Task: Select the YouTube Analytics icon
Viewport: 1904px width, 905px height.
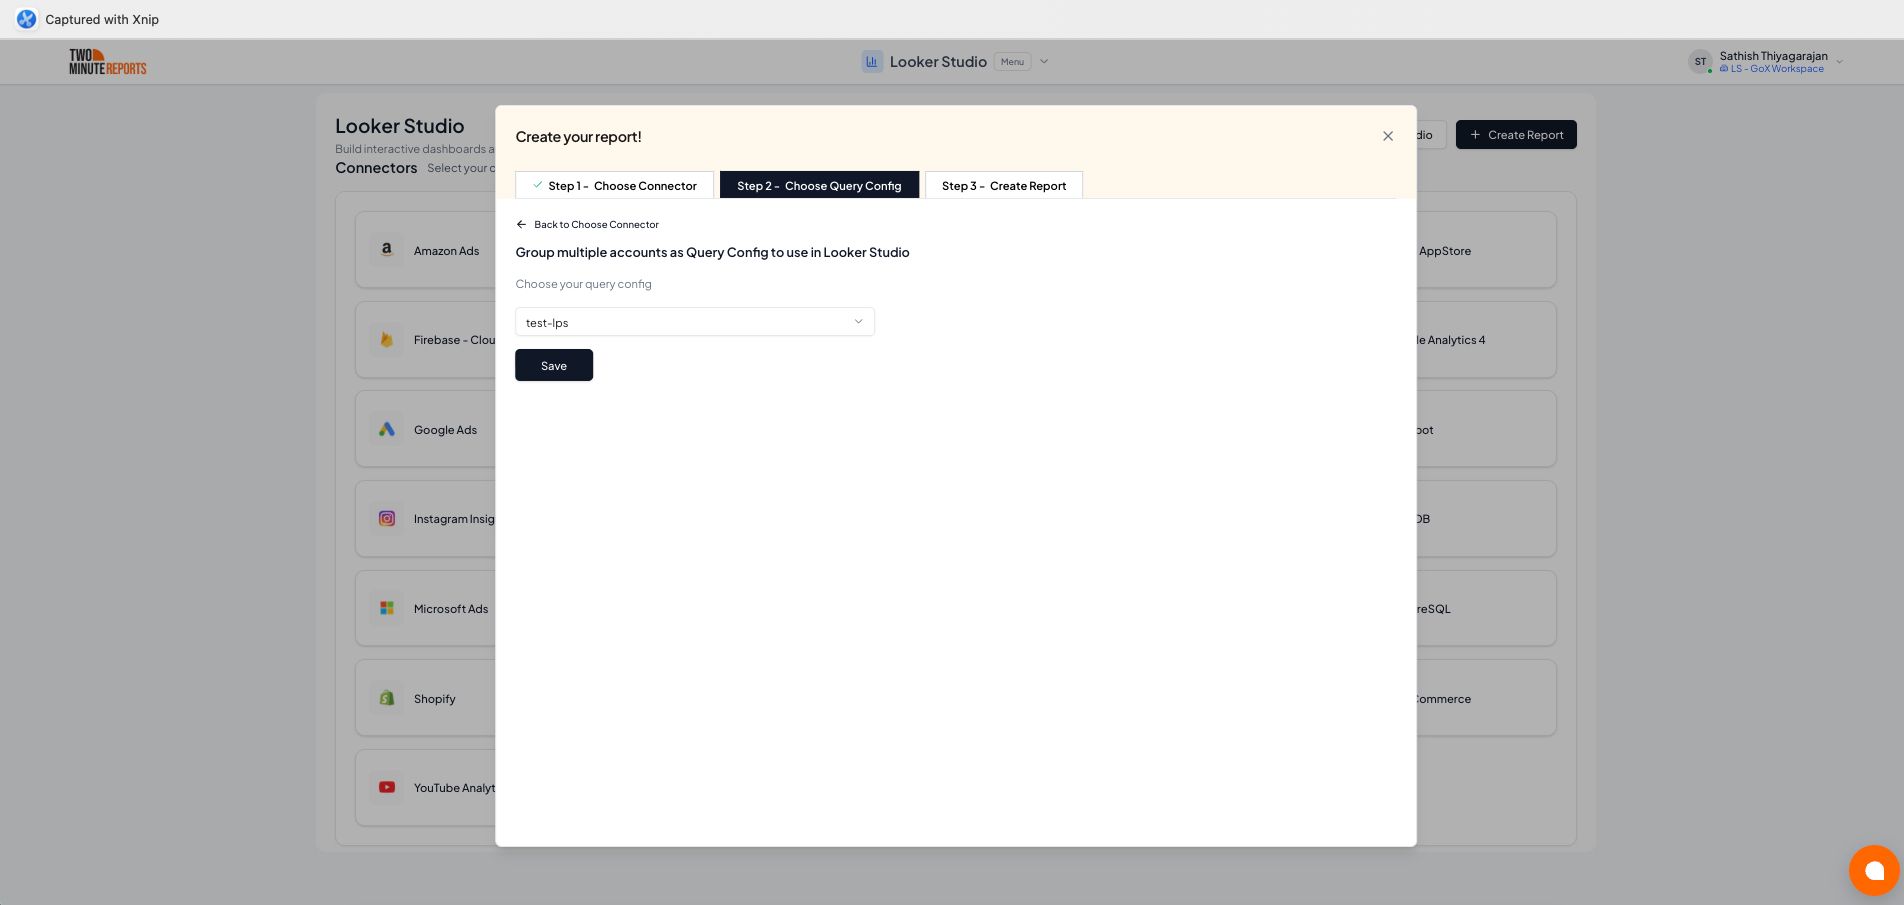Action: point(387,787)
